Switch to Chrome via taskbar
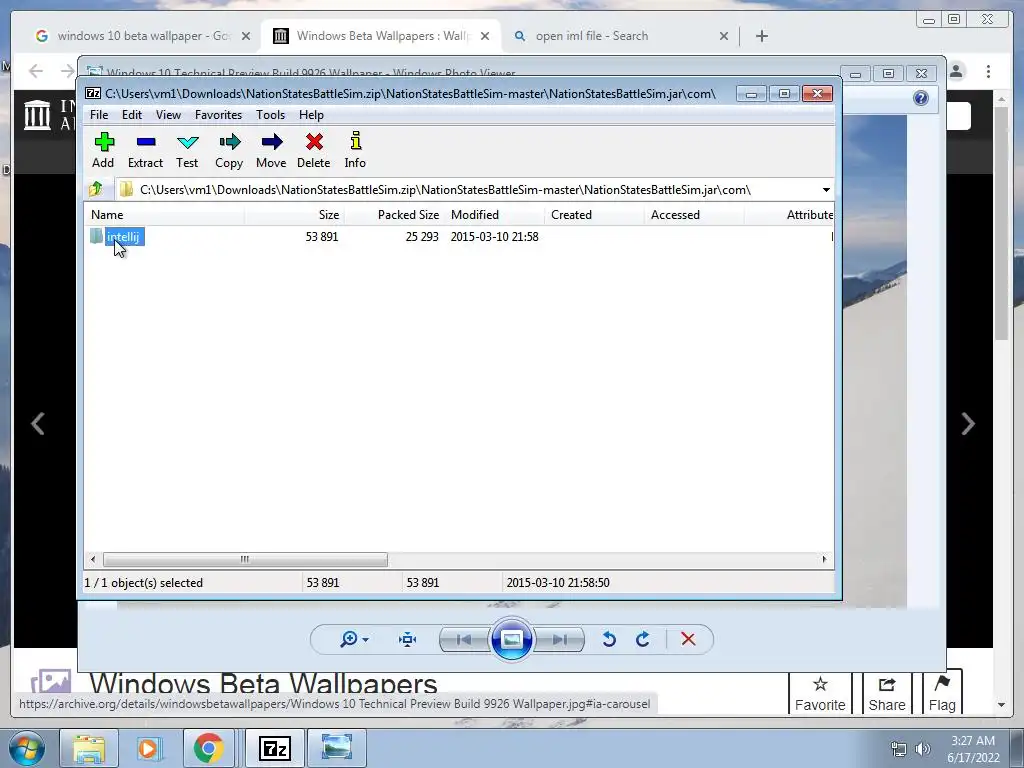Image resolution: width=1024 pixels, height=768 pixels. coord(208,748)
